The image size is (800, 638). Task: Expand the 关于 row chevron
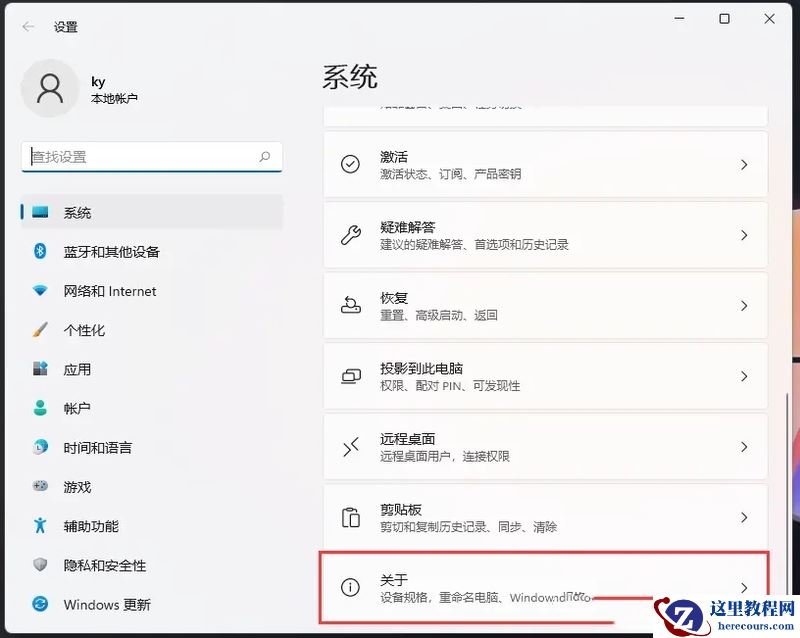pos(744,589)
